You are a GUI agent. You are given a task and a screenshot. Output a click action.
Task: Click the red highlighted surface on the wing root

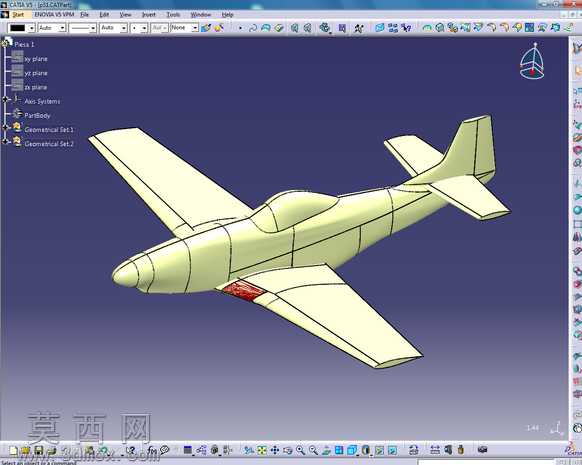point(244,290)
